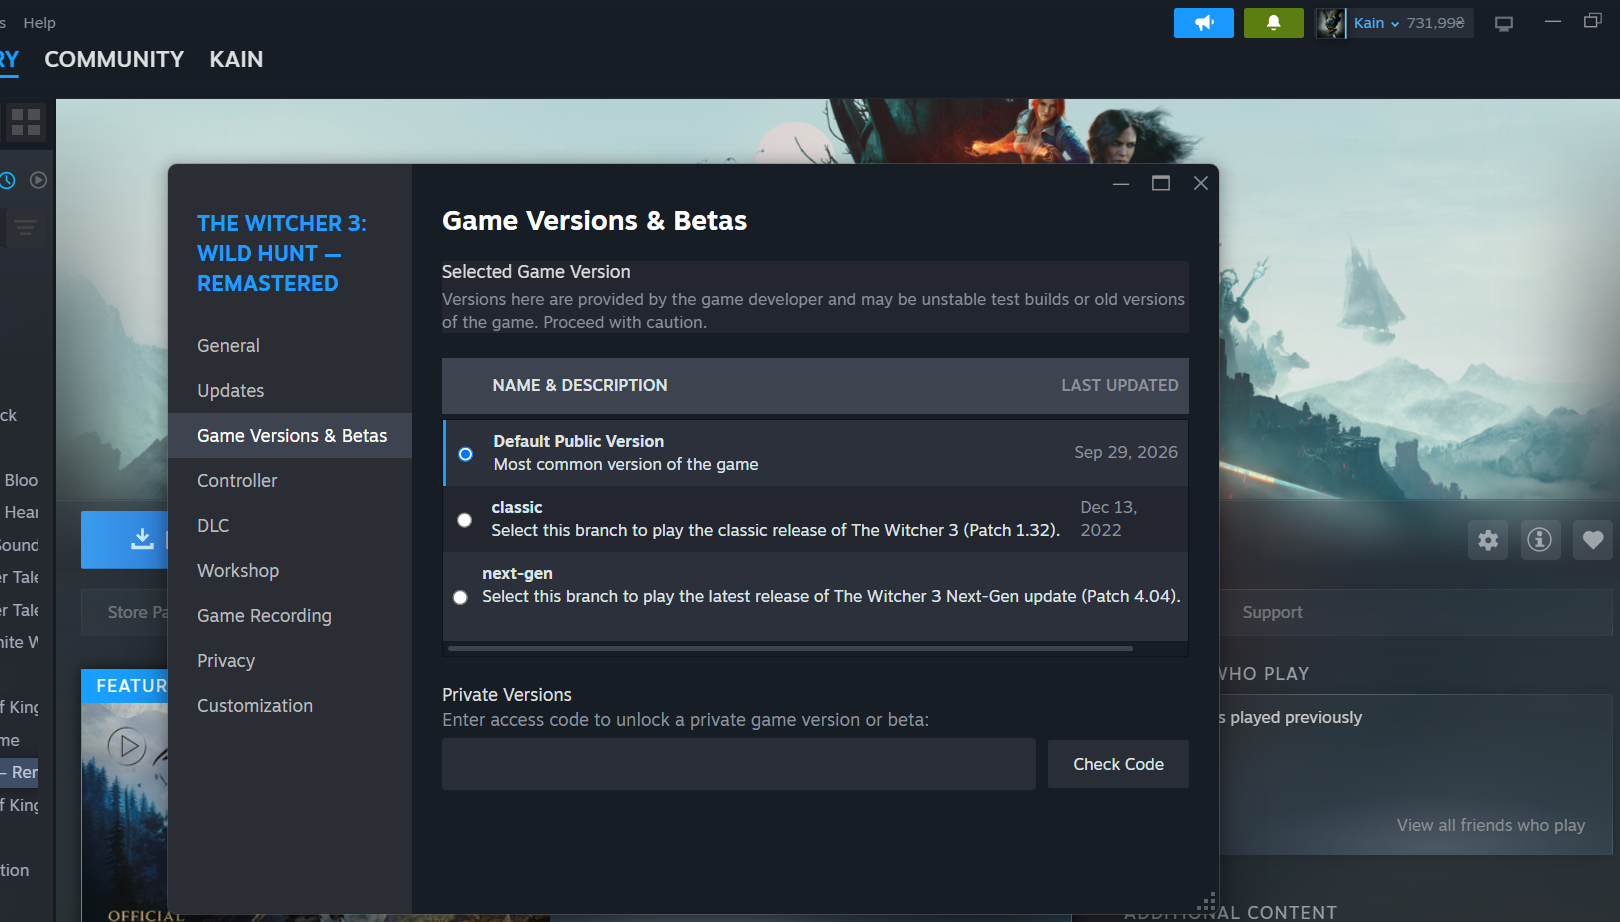Play the featured video thumbnail
The width and height of the screenshot is (1620, 922).
[x=127, y=746]
